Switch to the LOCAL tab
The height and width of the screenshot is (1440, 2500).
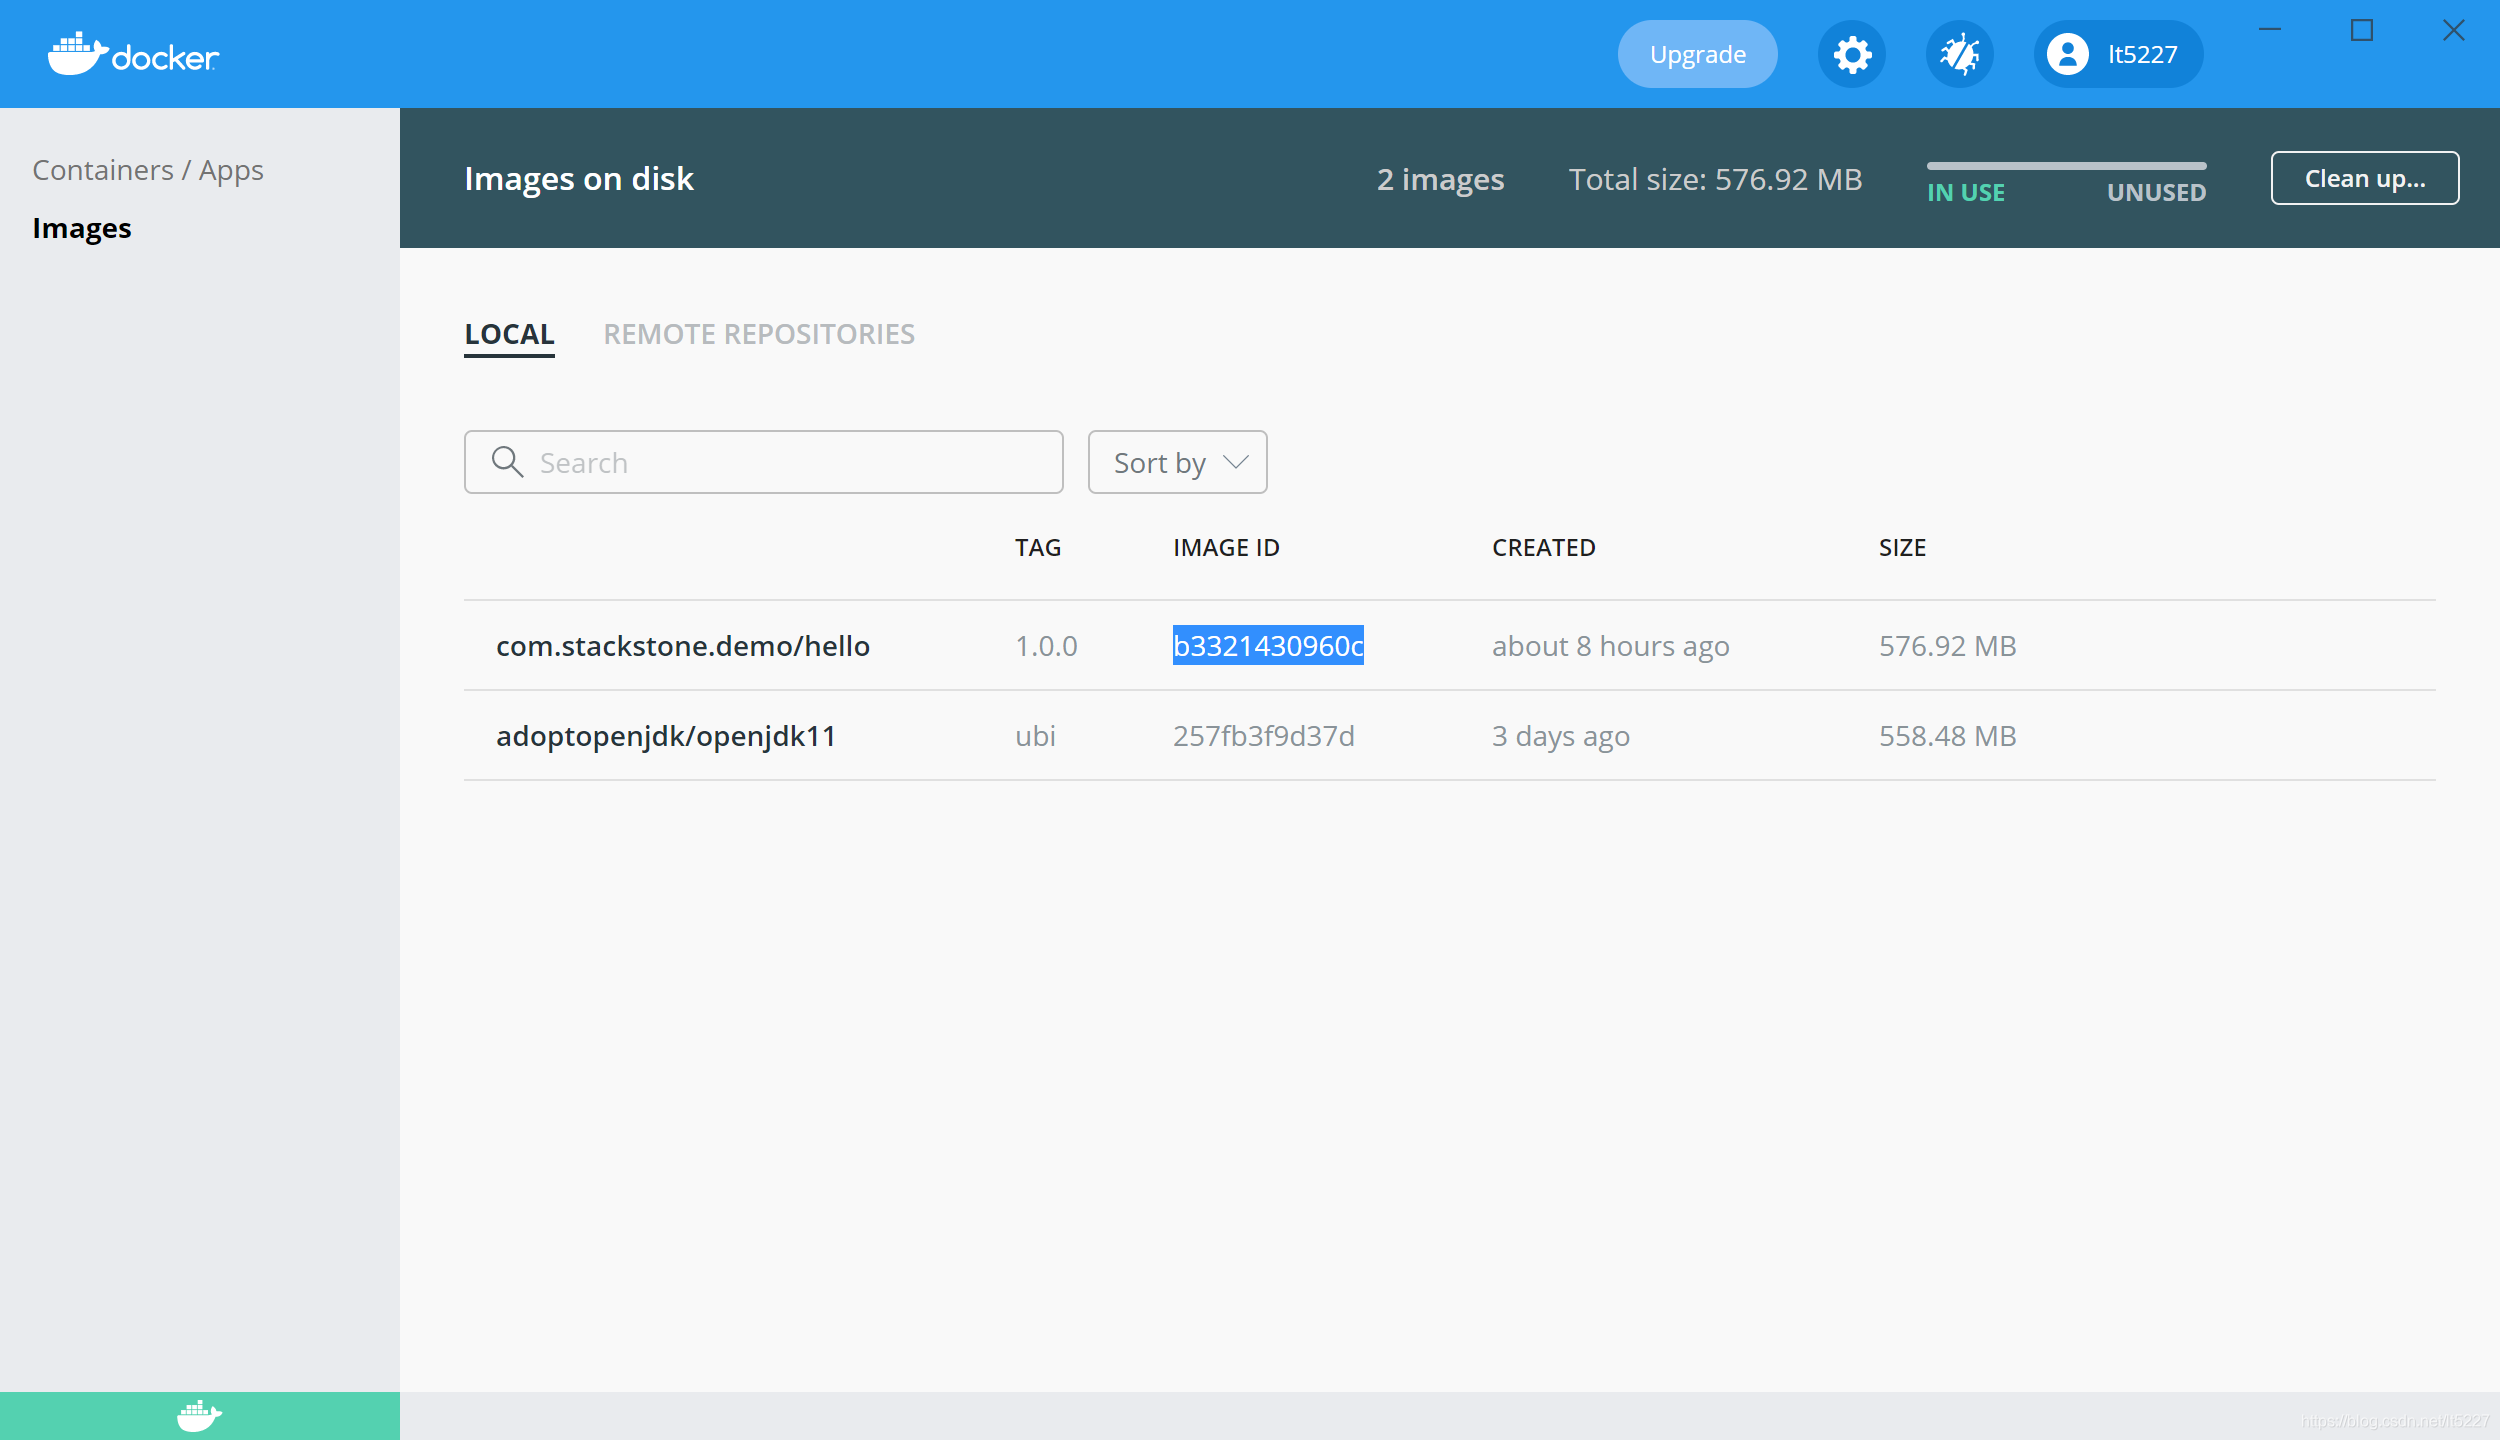(509, 334)
